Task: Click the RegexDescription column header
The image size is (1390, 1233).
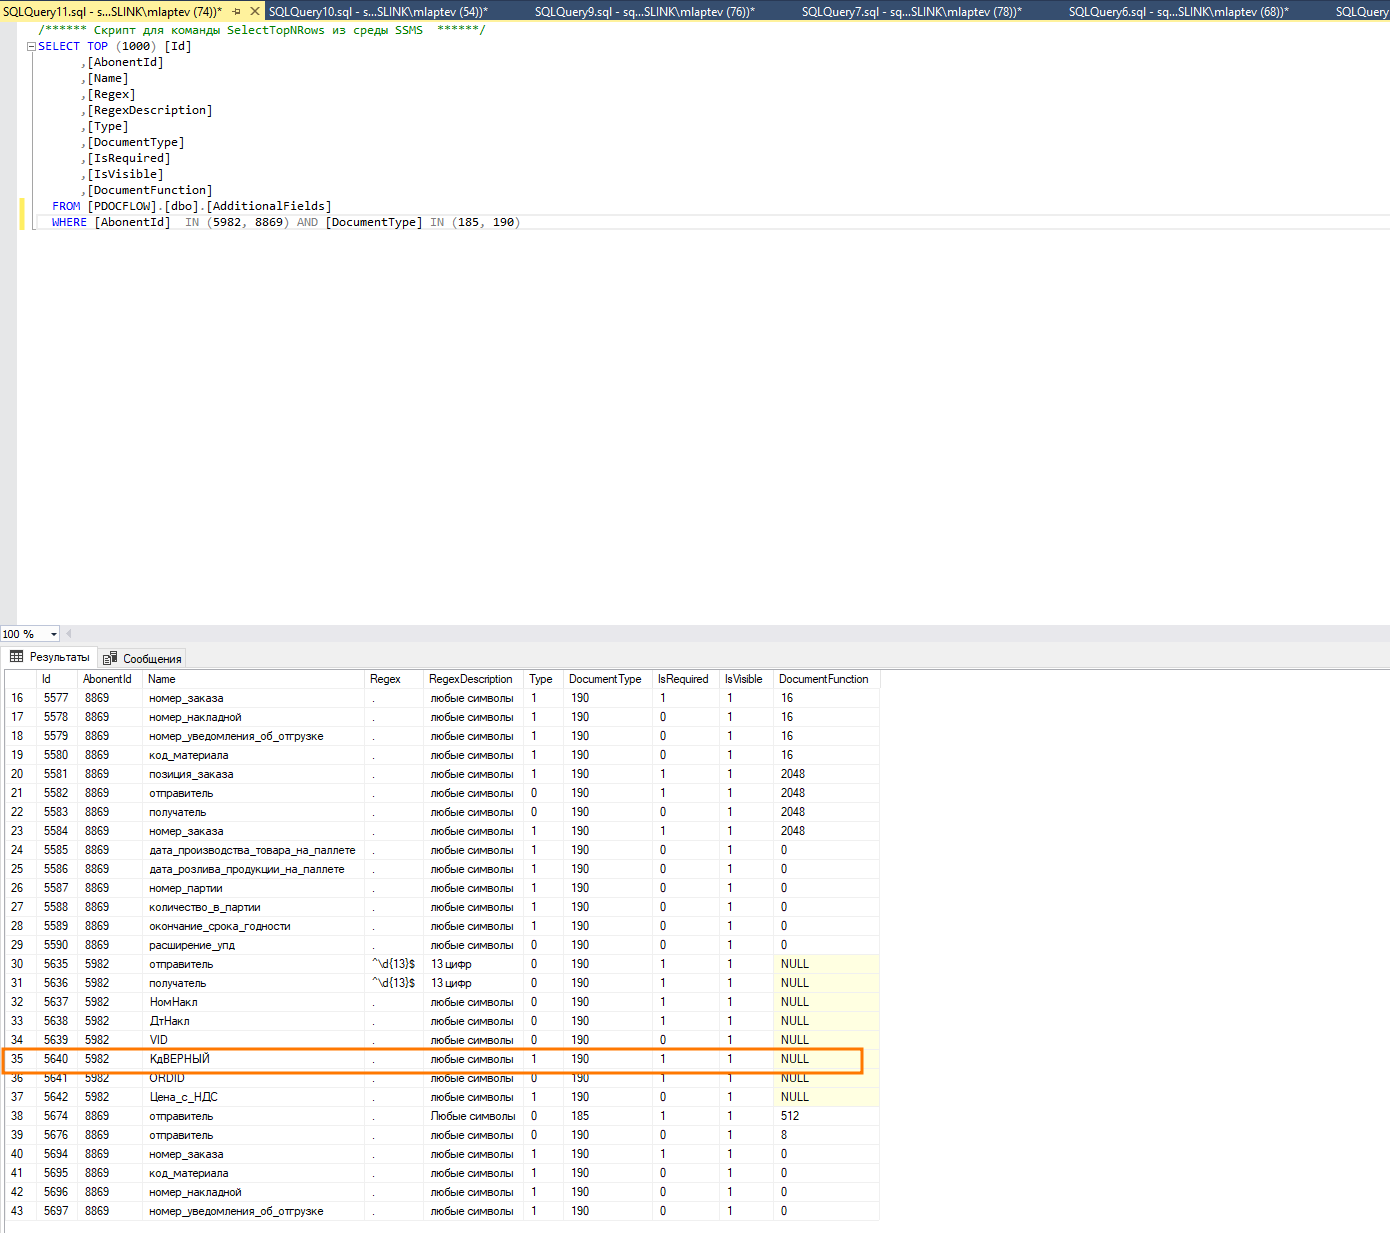Action: [x=475, y=679]
